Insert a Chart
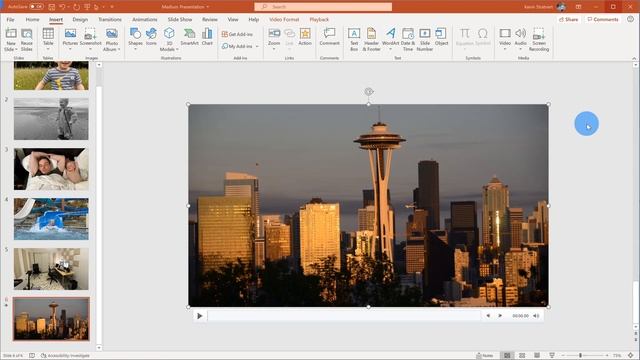Screen dimensions: 640x360 pos(207,37)
